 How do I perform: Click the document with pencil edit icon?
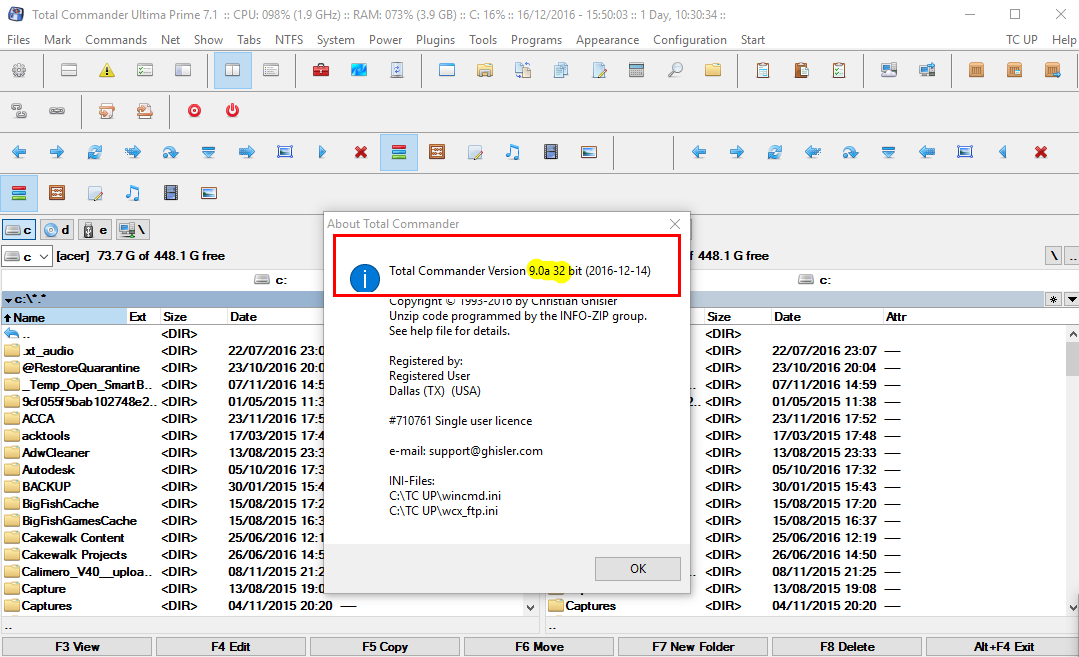[599, 70]
